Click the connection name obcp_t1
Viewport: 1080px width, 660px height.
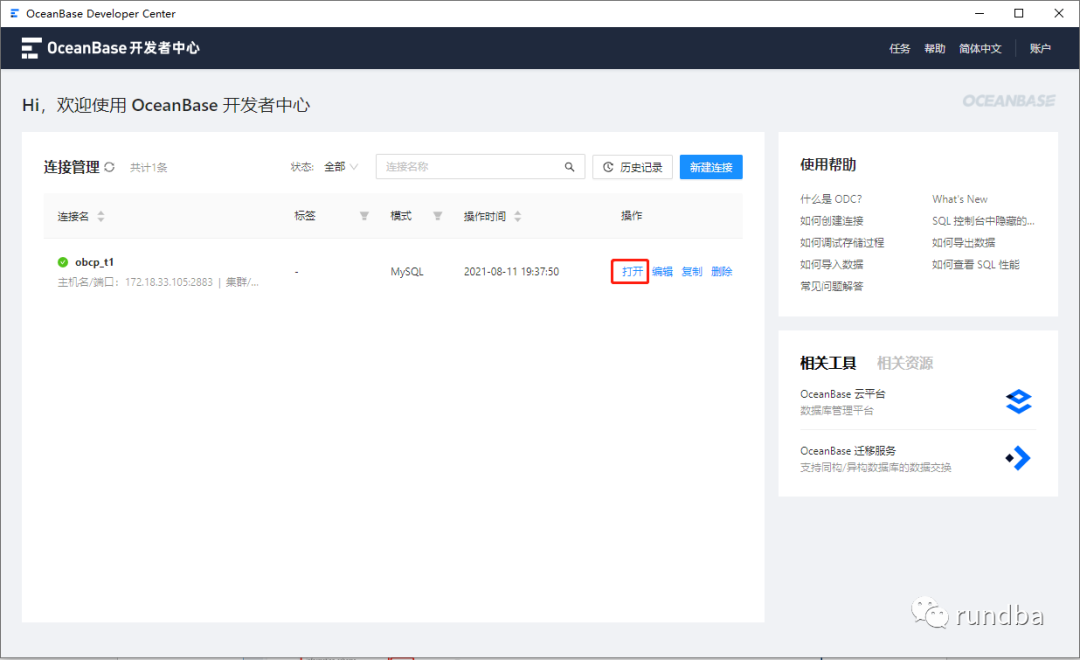pyautogui.click(x=94, y=262)
